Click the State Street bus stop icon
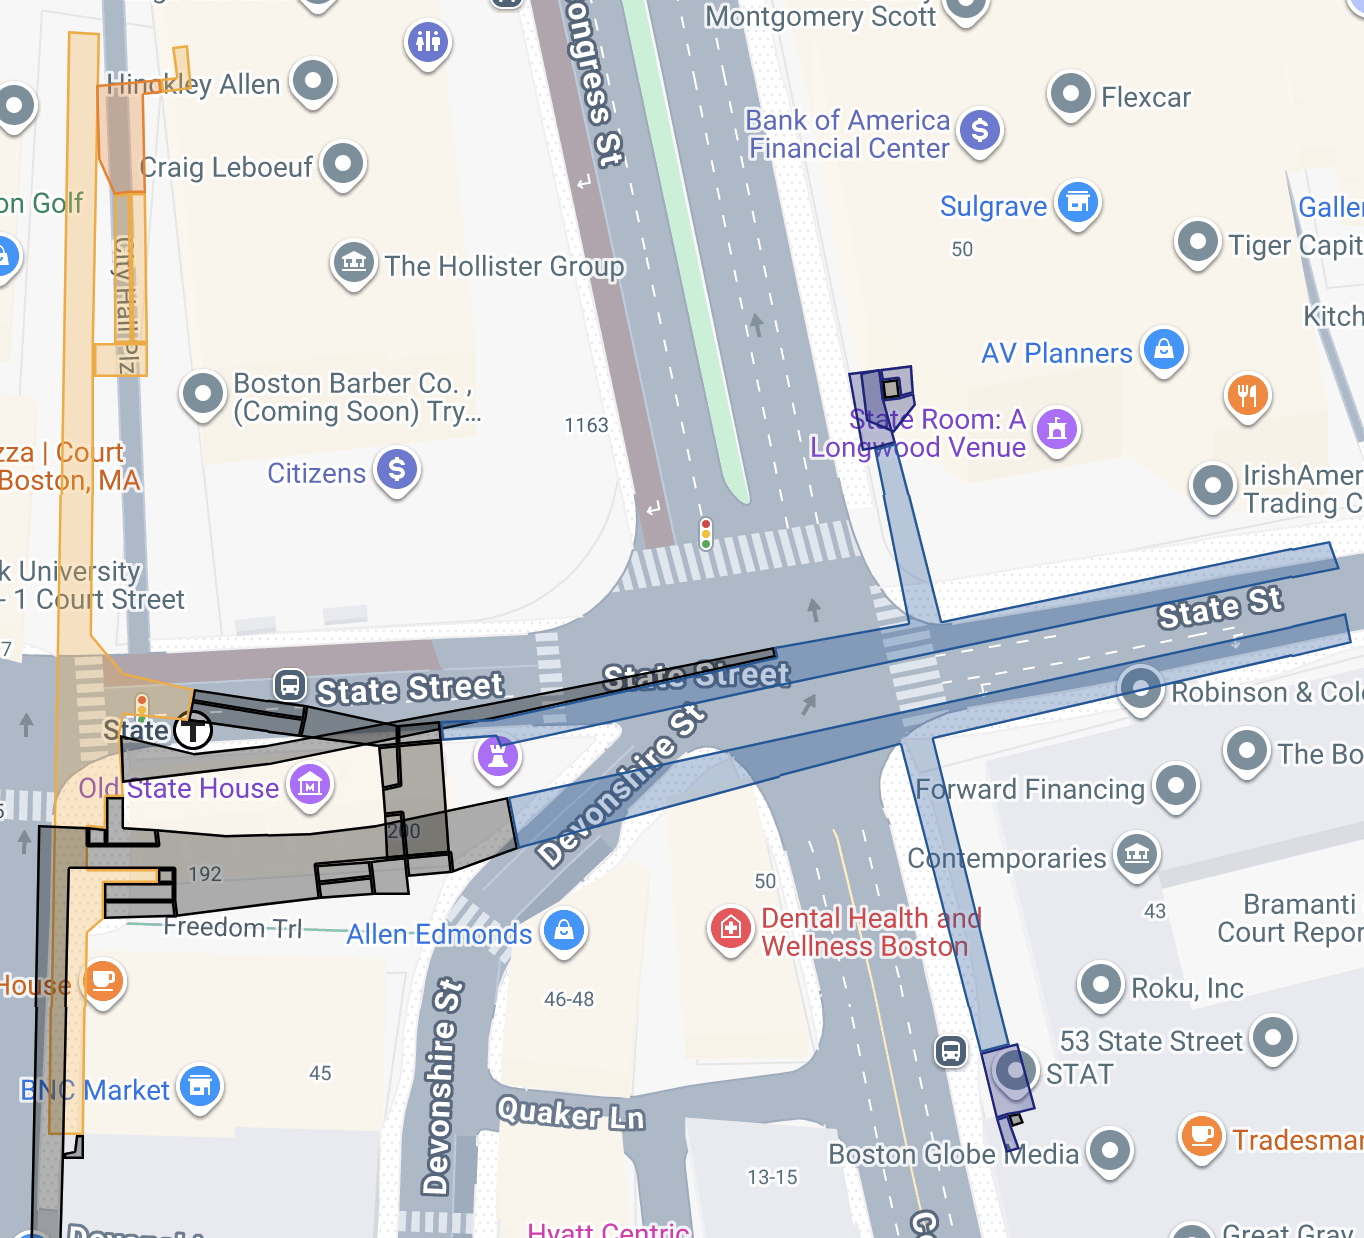The height and width of the screenshot is (1238, 1364). click(290, 686)
